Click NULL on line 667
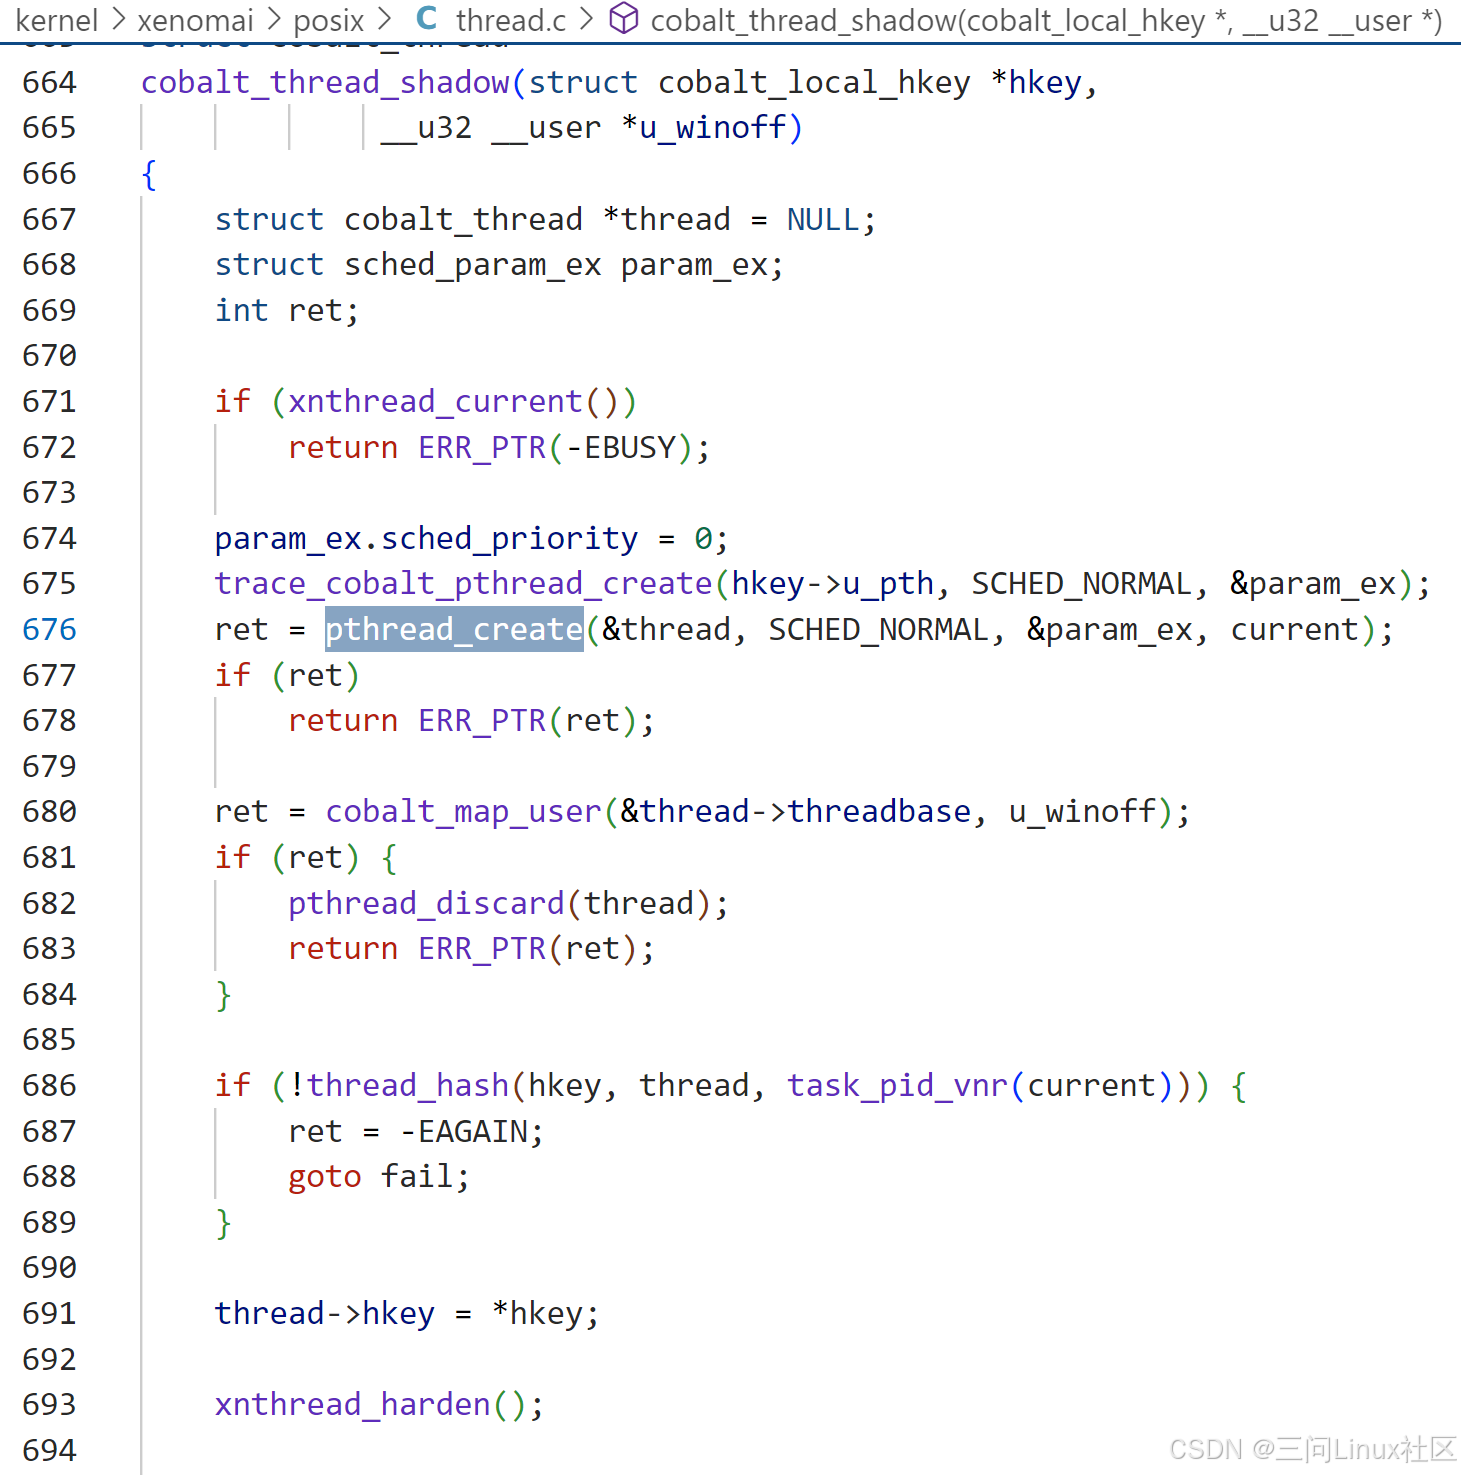Screen dimensions: 1461x1475 [823, 219]
